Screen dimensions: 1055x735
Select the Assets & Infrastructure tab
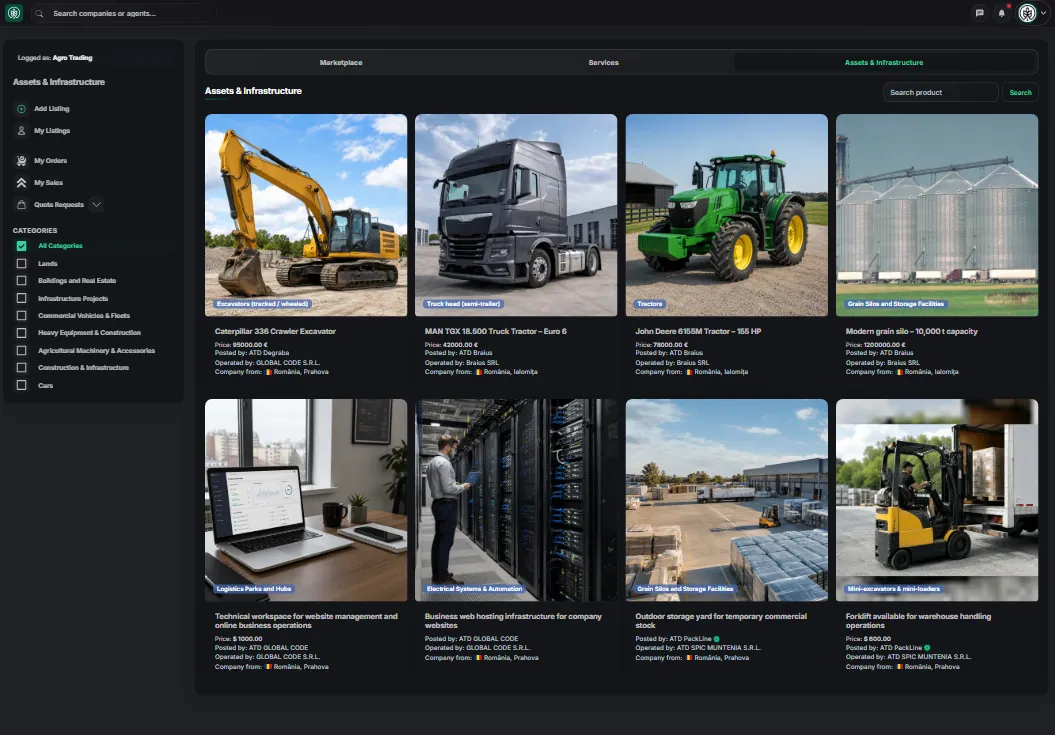(884, 63)
